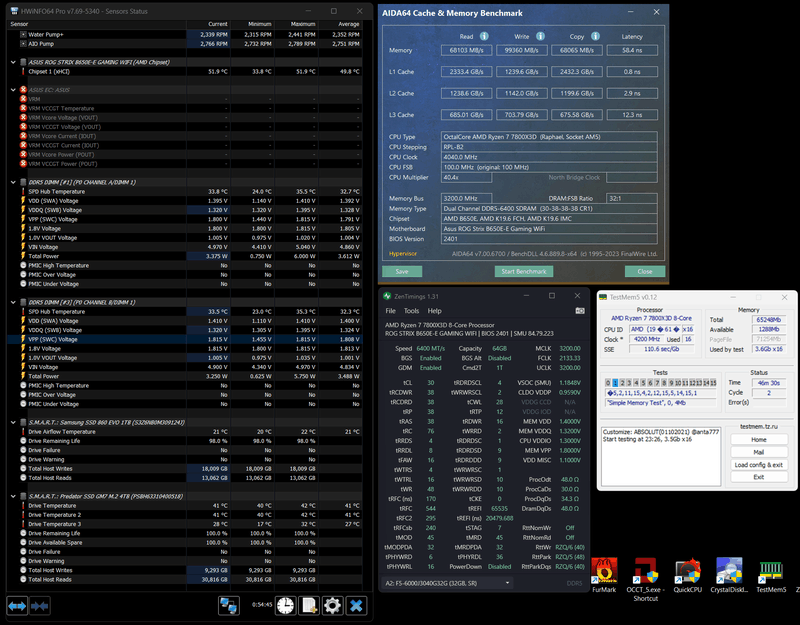Click red X icon on VRM Vcore Voltage row
This screenshot has height=625, width=800.
(x=23, y=117)
